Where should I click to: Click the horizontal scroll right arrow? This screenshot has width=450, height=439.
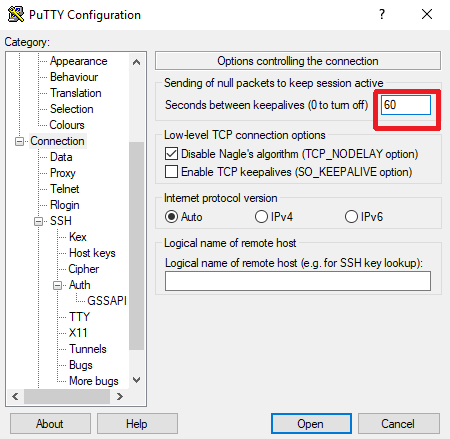[120, 396]
